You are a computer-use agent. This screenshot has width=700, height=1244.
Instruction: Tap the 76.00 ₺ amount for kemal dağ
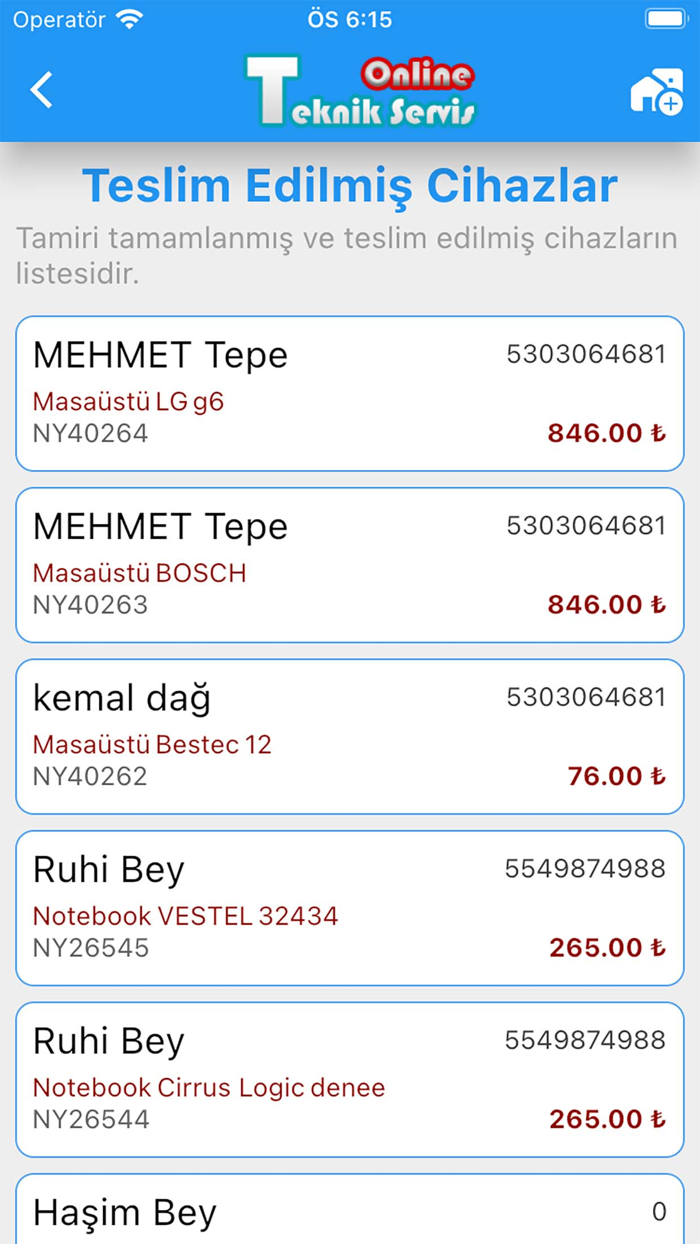click(x=615, y=776)
